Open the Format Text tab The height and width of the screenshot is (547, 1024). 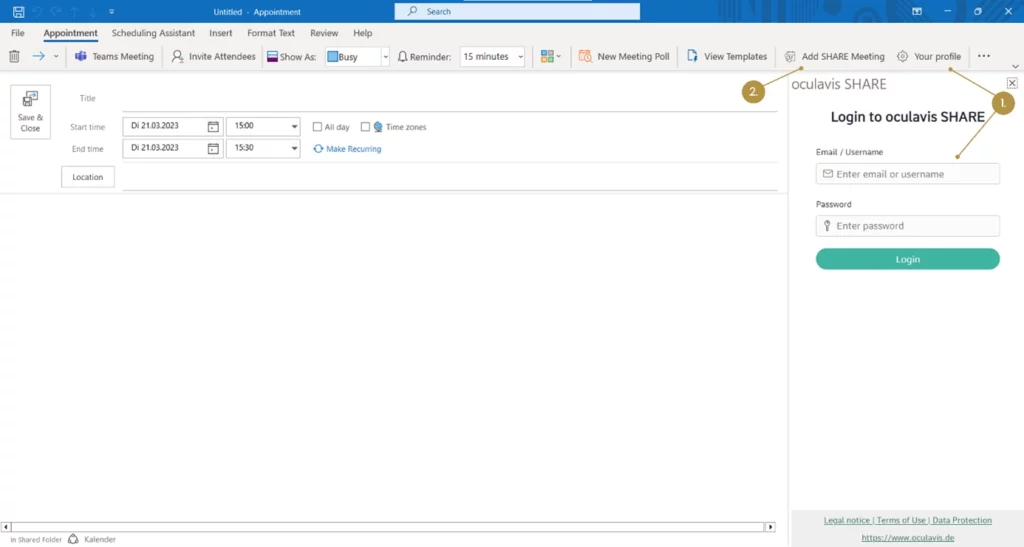point(271,33)
